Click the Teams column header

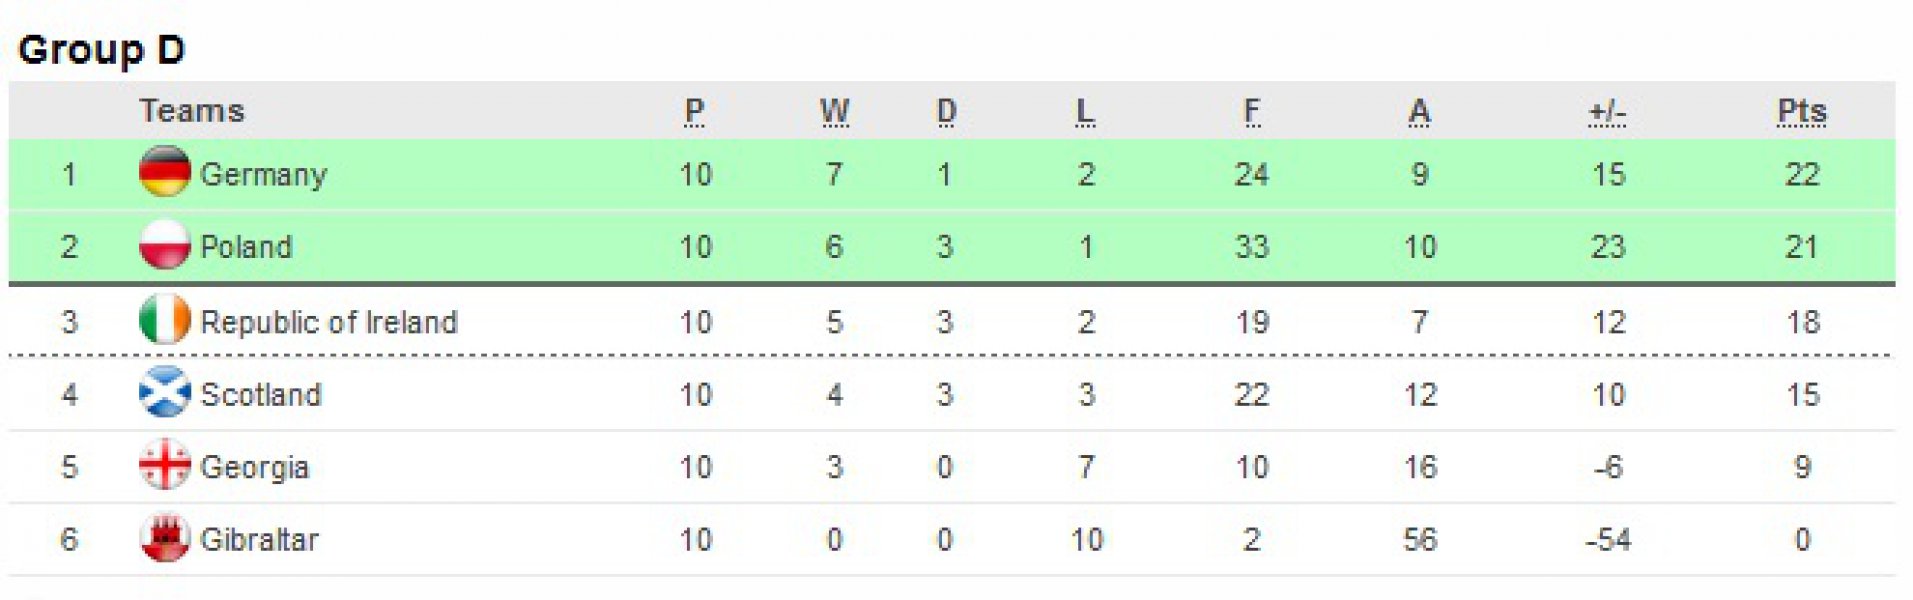click(x=191, y=111)
